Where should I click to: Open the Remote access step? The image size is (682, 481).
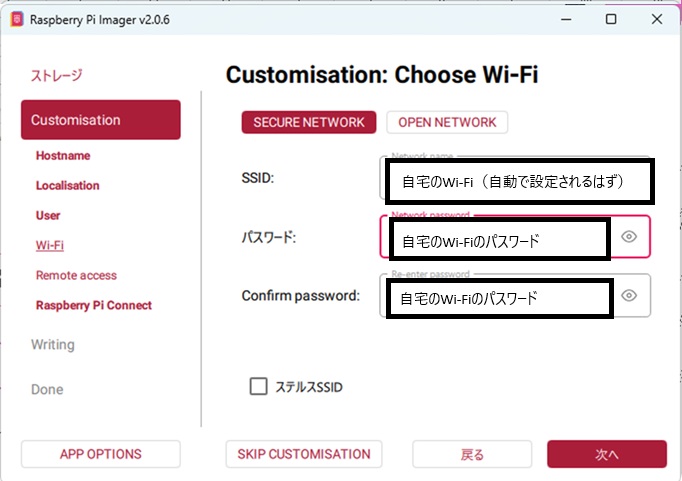tap(76, 276)
